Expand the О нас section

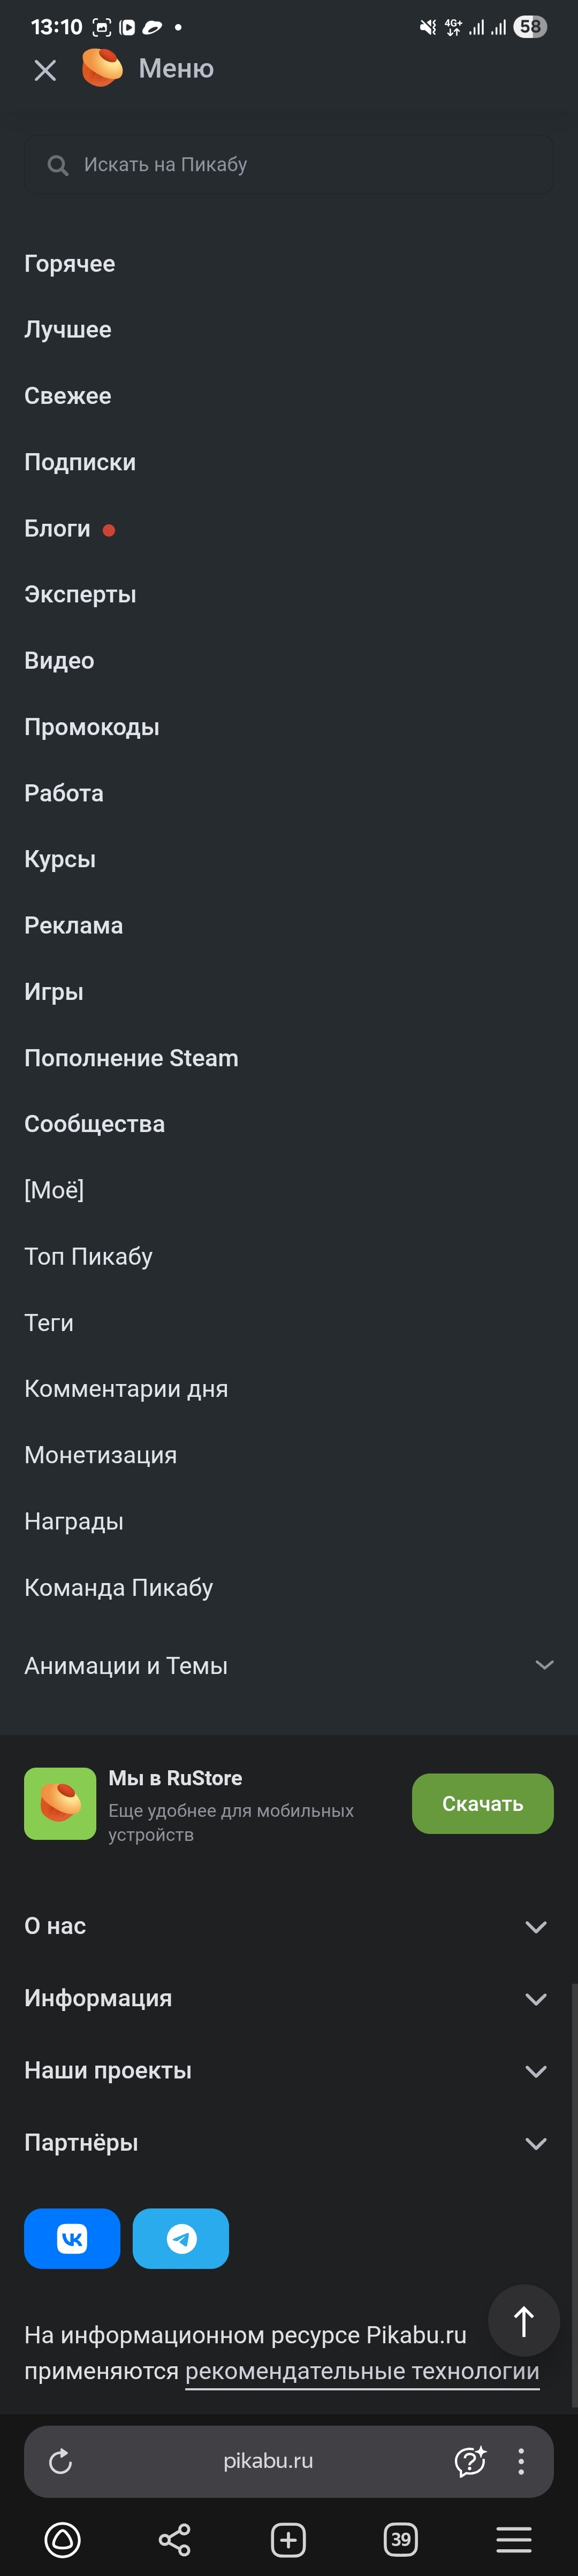tap(536, 1926)
